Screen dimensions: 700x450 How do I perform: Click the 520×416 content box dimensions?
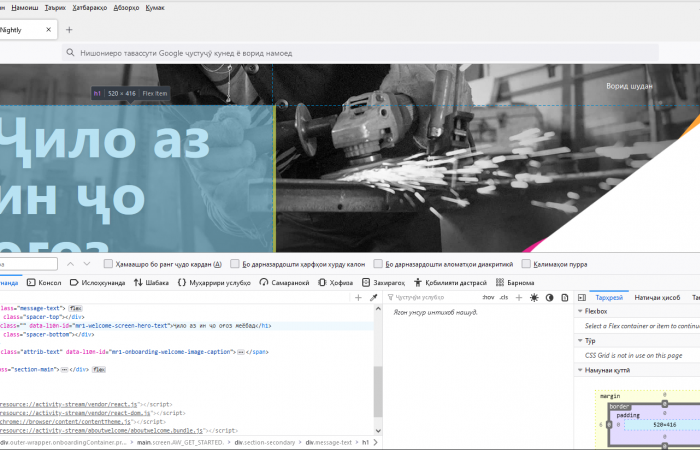coord(664,425)
